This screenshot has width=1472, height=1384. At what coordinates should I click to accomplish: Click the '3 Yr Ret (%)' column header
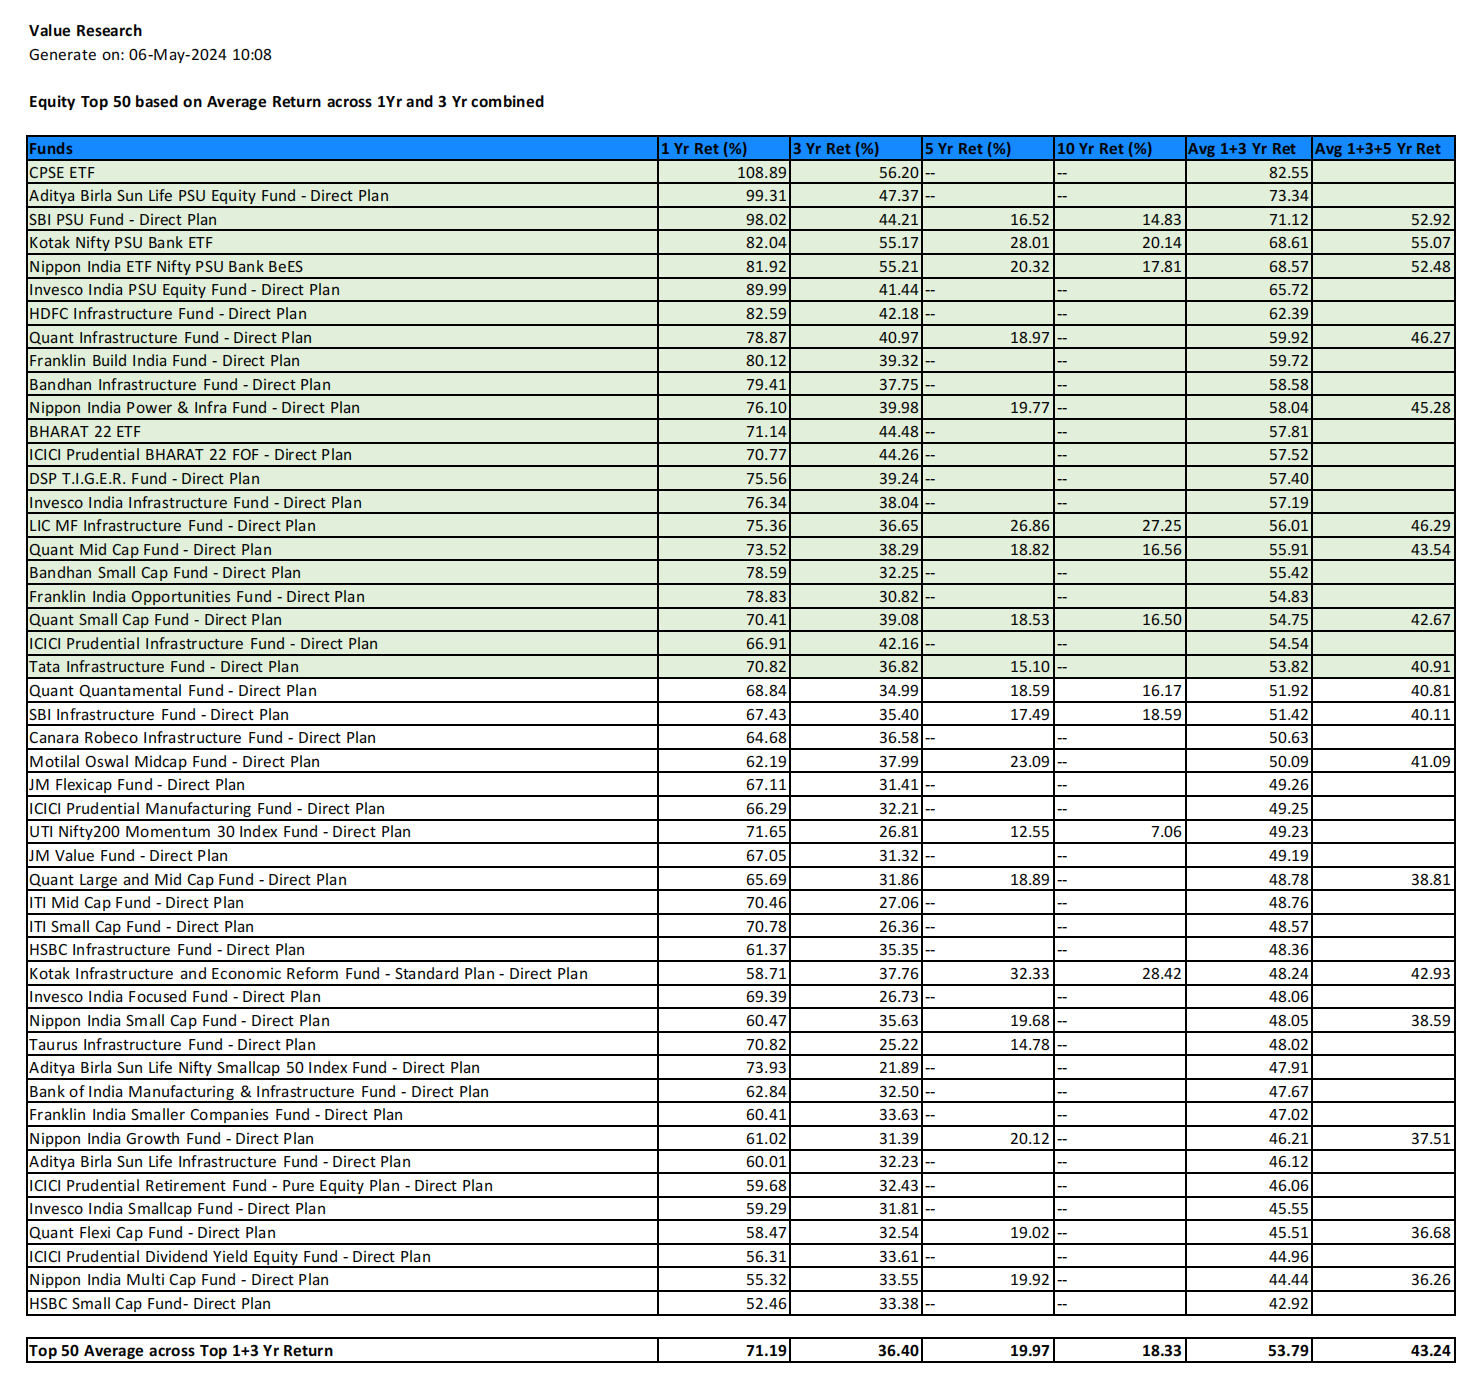pos(856,148)
